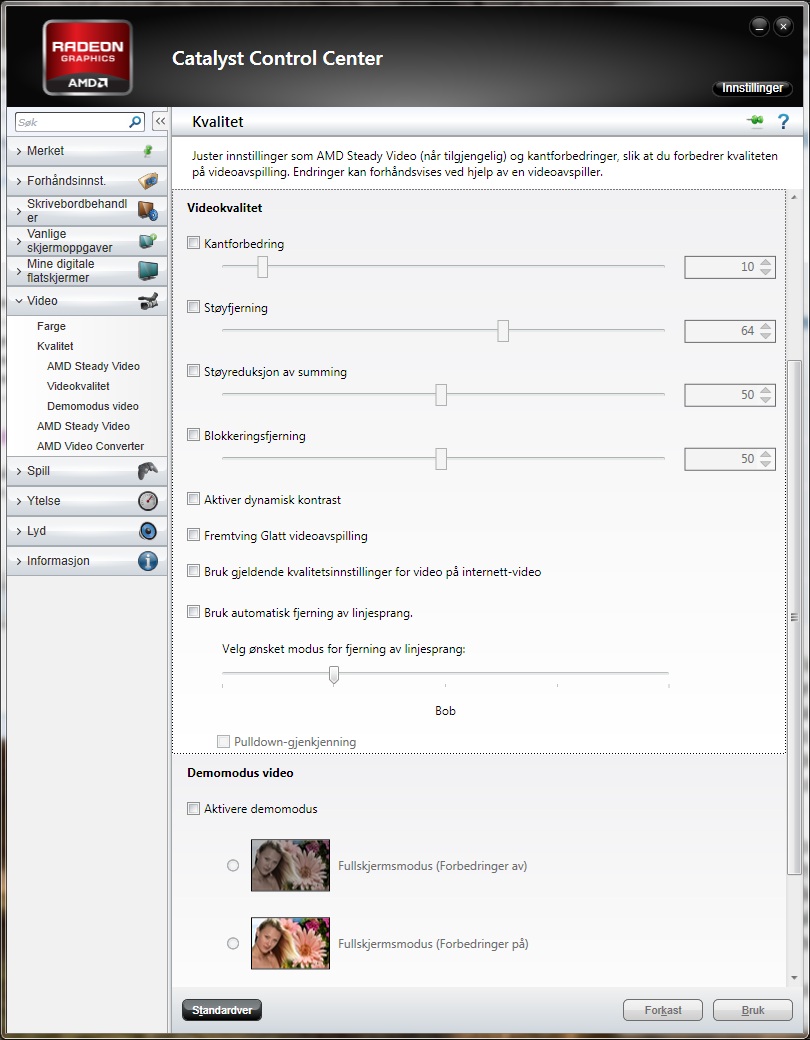Go to Demomodus video subsection
This screenshot has height=1040, width=810.
(93, 406)
